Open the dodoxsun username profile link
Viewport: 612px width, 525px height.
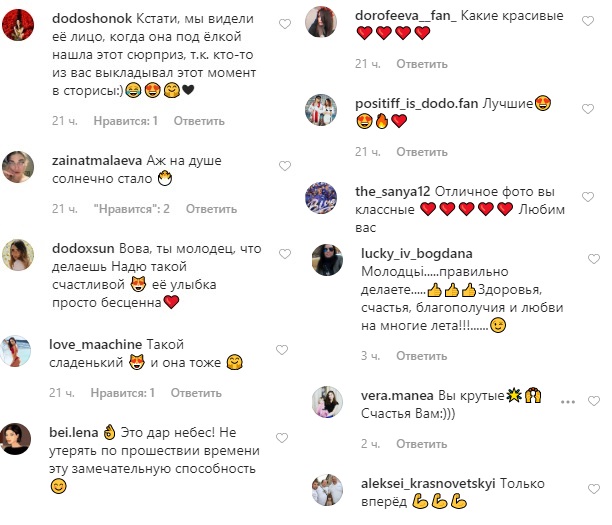83,249
